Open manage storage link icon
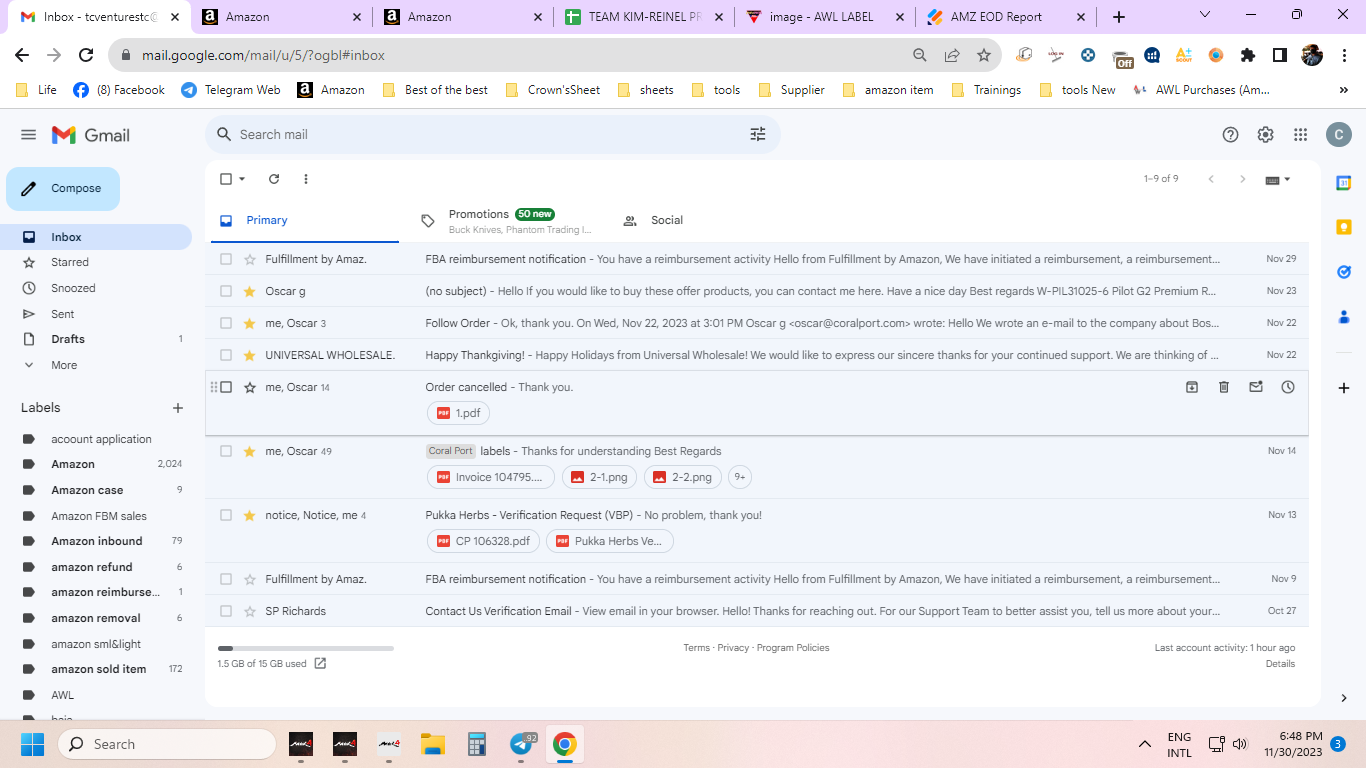The width and height of the screenshot is (1366, 768). 320,663
